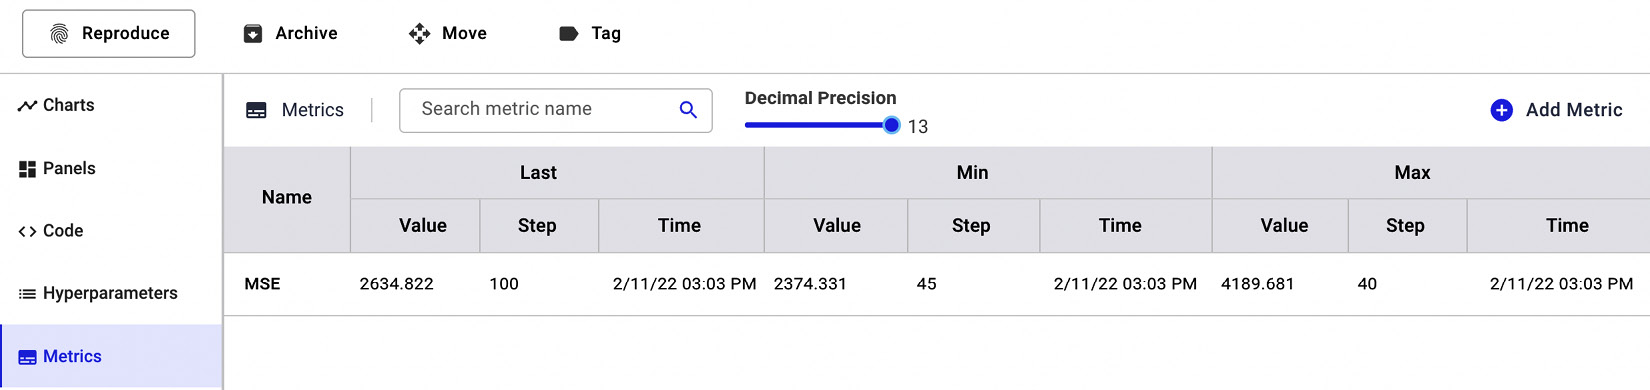The height and width of the screenshot is (390, 1650).
Task: Click the Name column header
Action: 287,198
